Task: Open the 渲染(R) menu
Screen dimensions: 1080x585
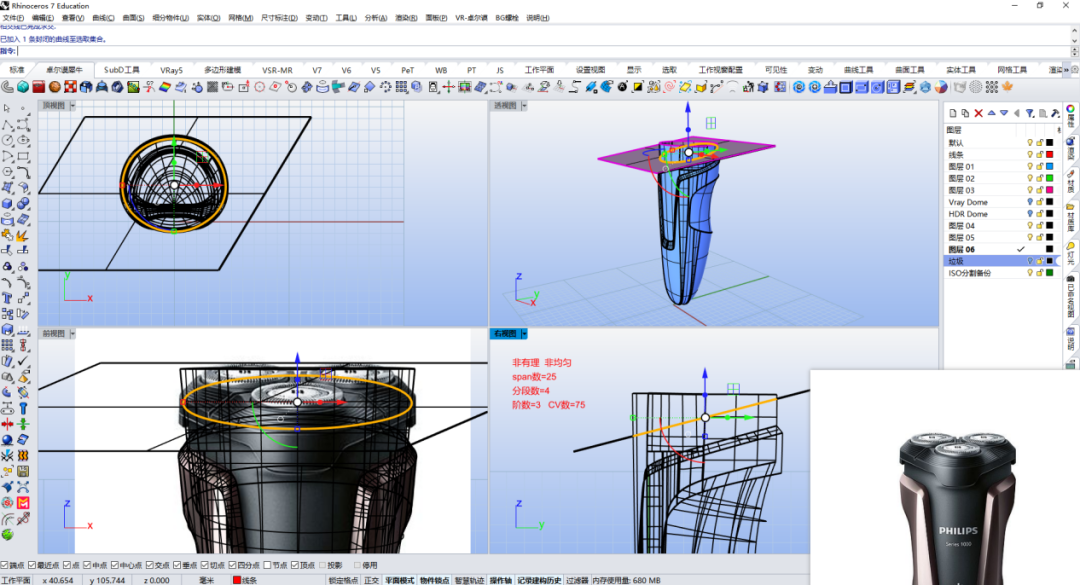Action: point(406,18)
